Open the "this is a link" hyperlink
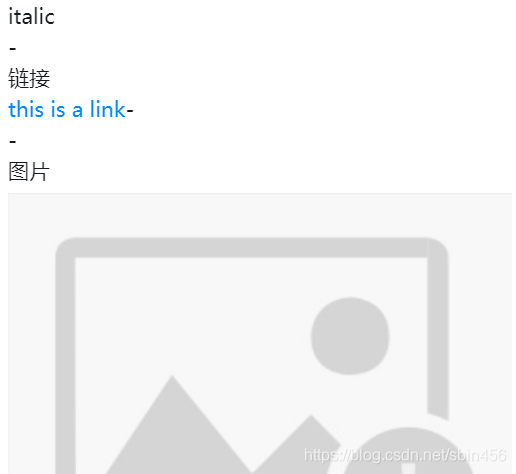 pos(67,109)
